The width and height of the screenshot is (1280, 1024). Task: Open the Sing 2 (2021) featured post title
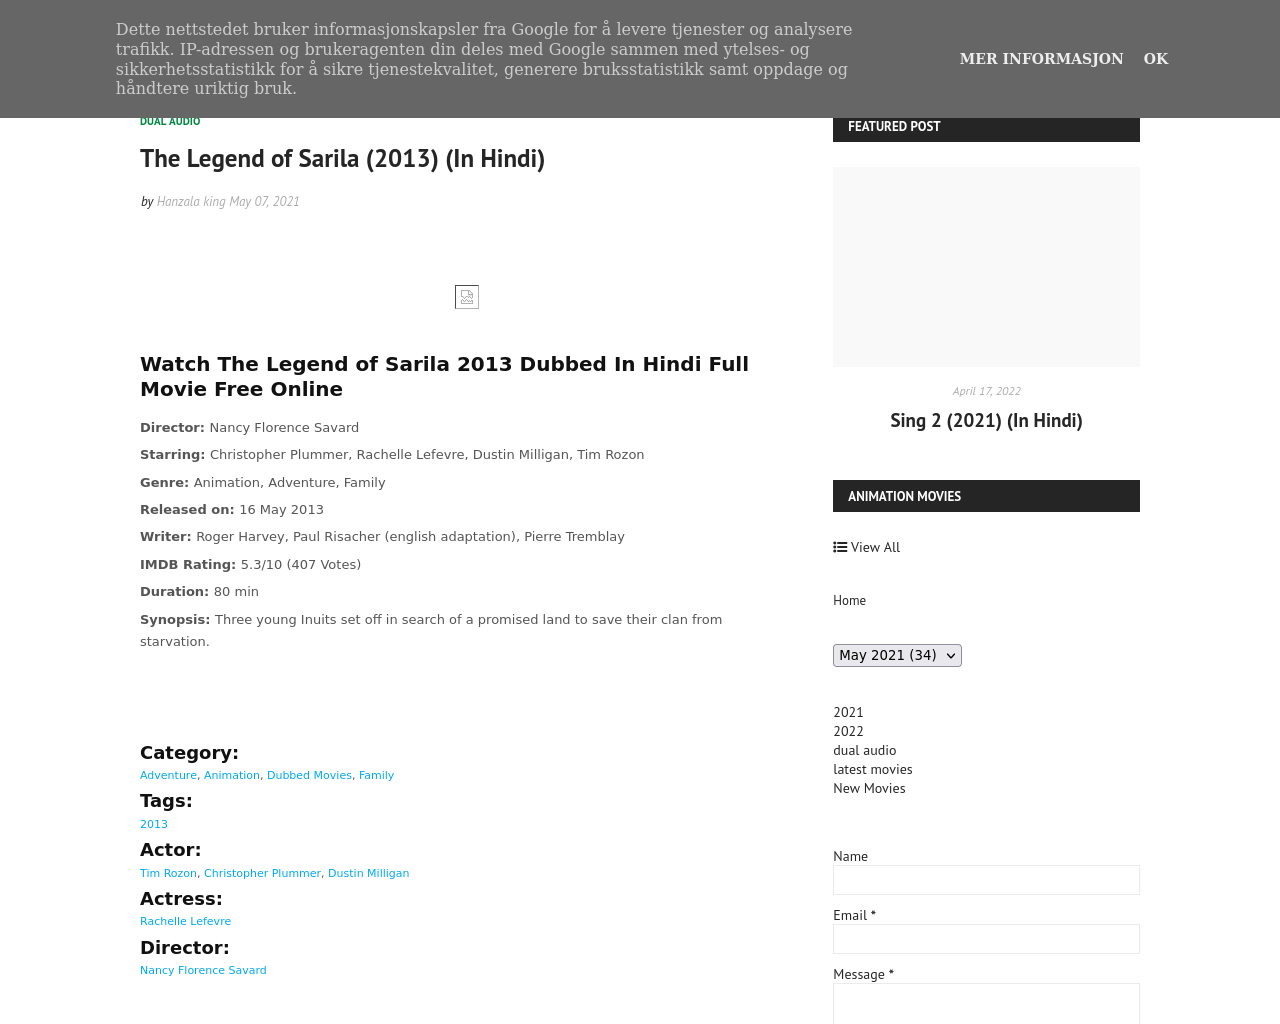click(986, 420)
